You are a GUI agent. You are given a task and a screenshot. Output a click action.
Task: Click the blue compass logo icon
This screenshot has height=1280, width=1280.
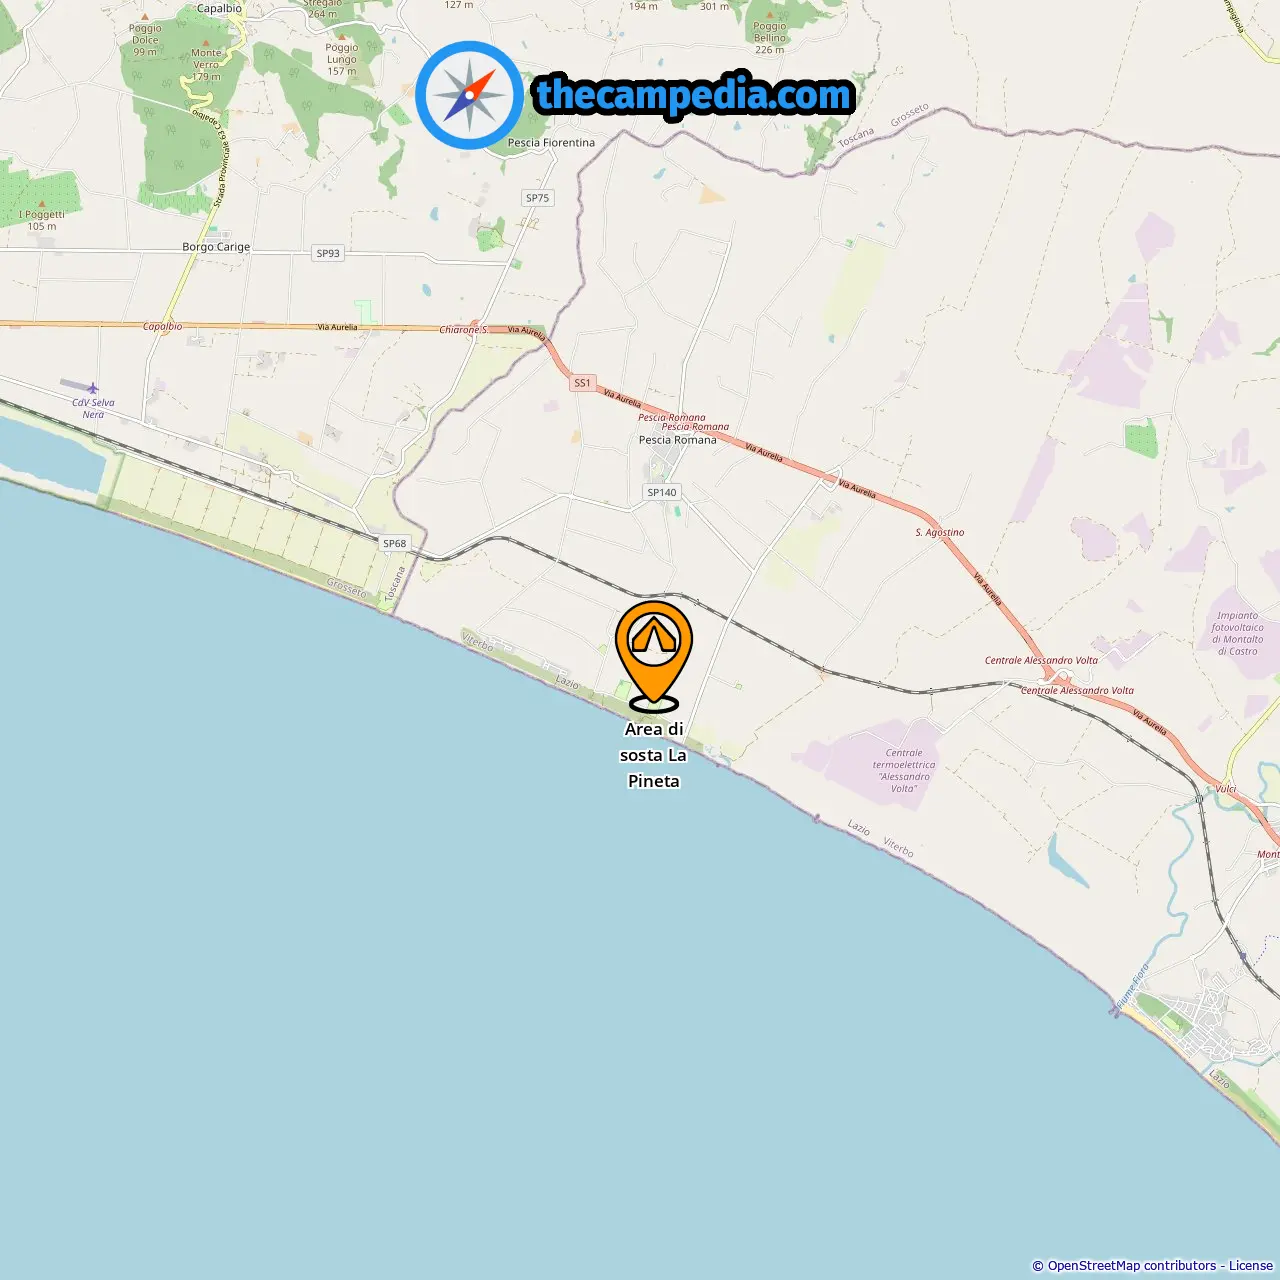469,96
